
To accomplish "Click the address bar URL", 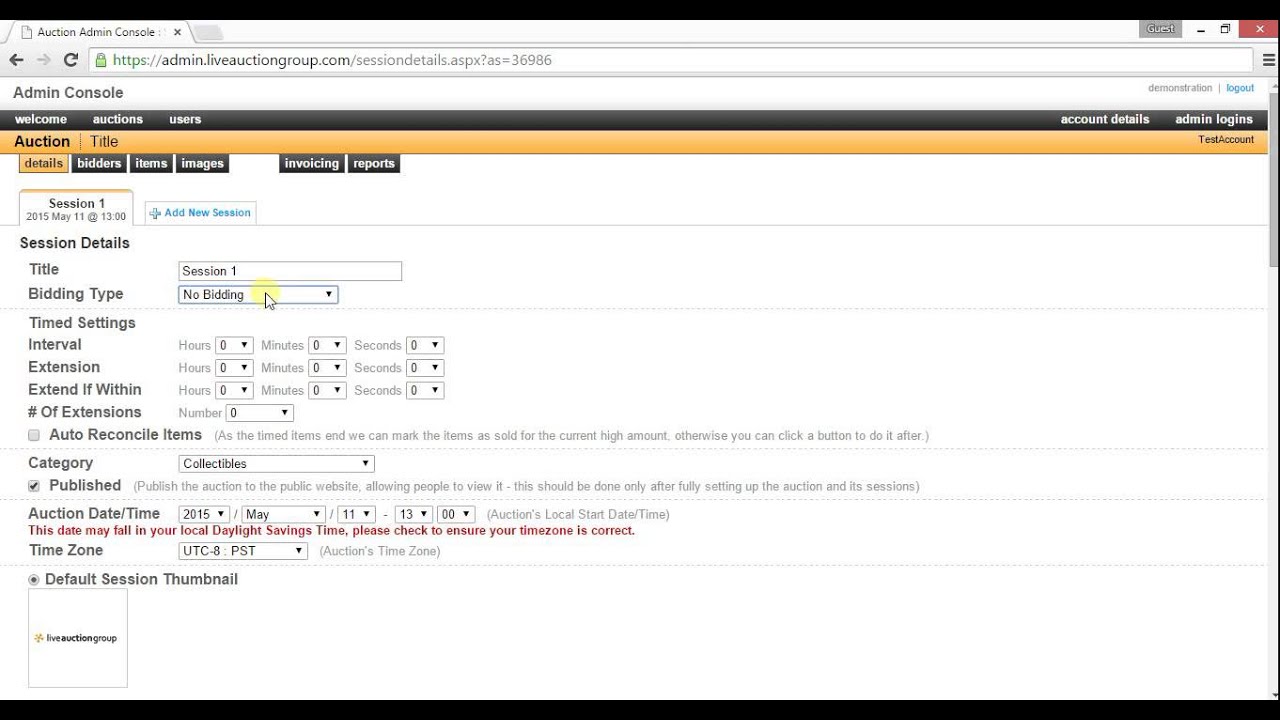I will [332, 60].
